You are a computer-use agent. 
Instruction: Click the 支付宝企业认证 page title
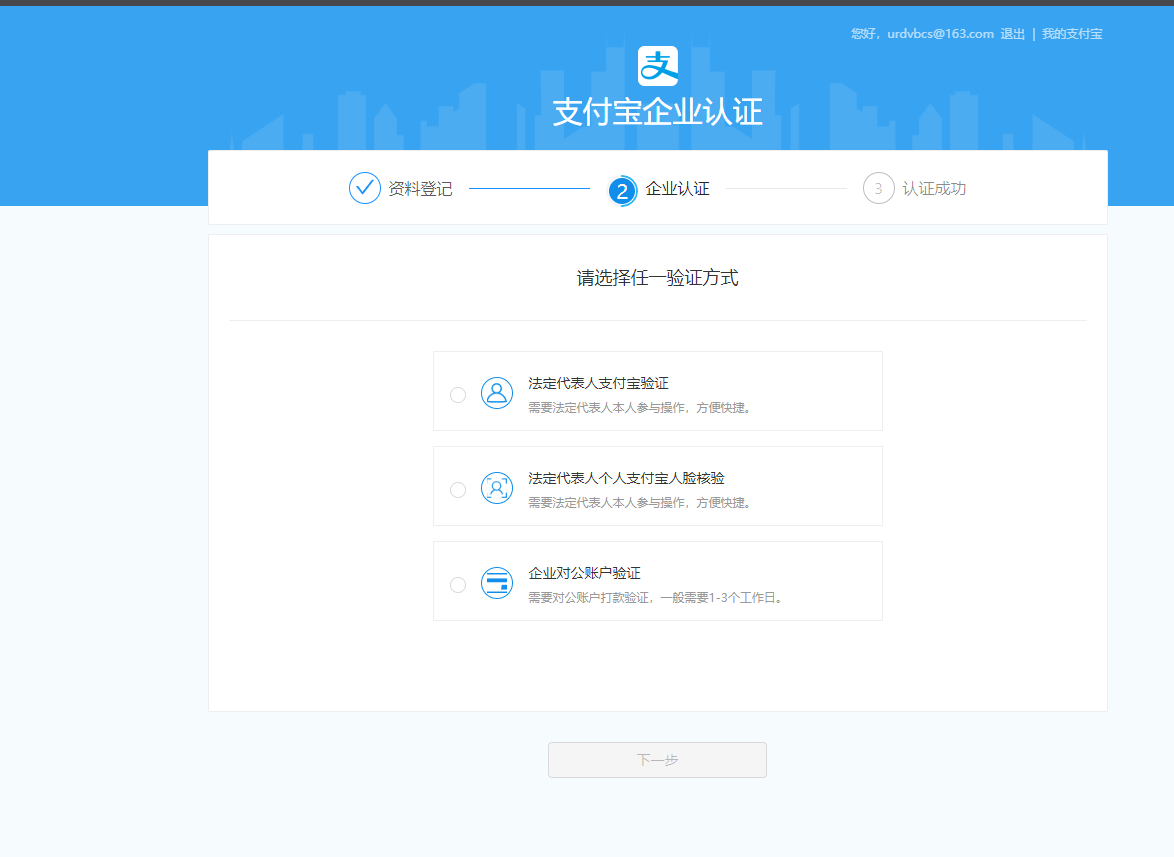[657, 112]
